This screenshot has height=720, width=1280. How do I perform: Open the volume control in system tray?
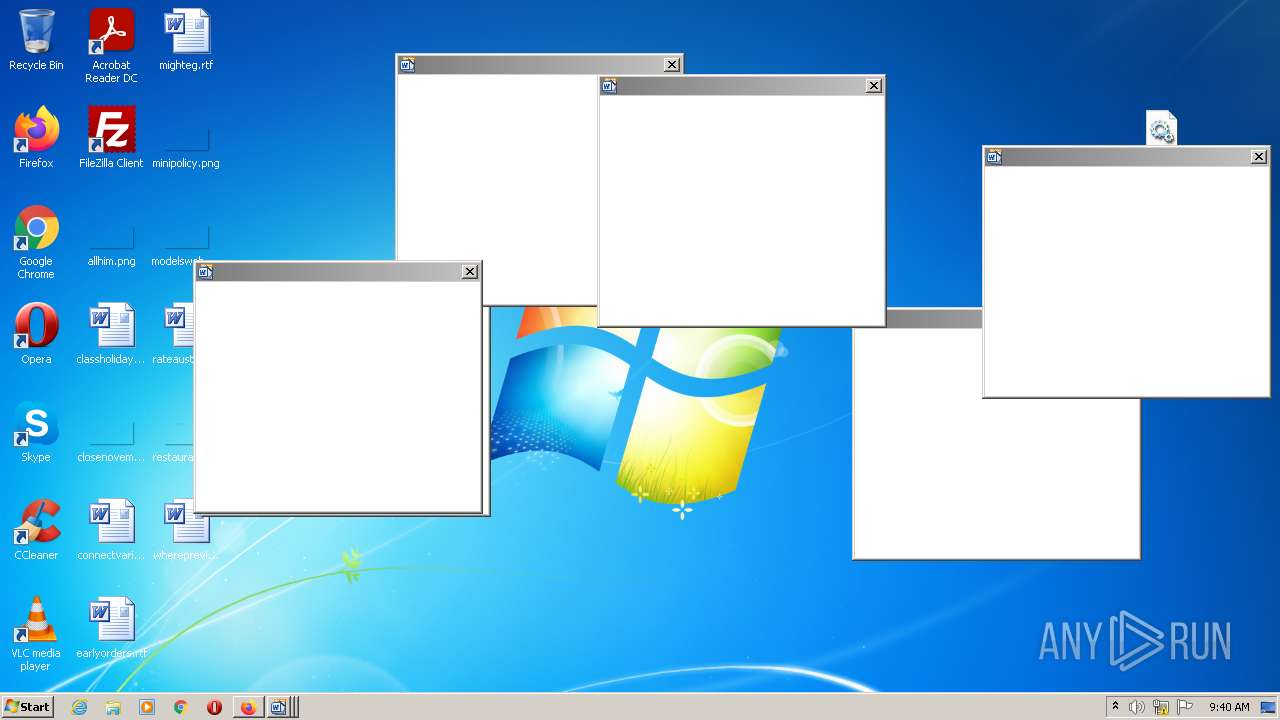(x=1137, y=707)
